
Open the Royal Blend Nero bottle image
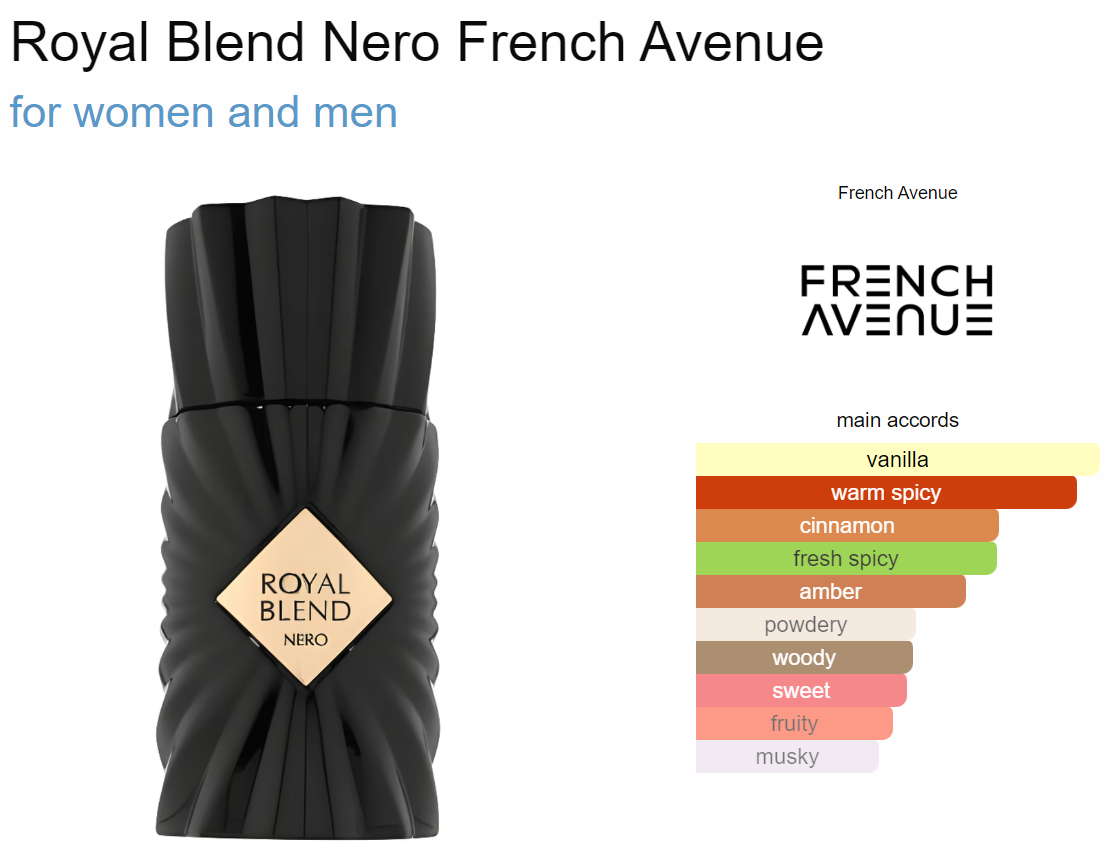[298, 517]
